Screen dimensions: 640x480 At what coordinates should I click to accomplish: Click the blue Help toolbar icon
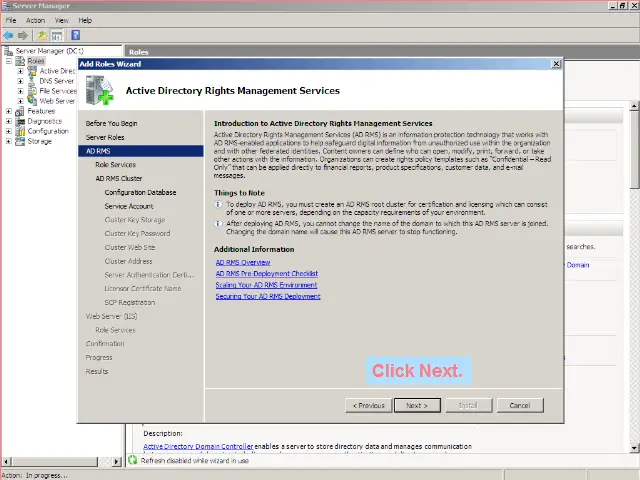76,35
